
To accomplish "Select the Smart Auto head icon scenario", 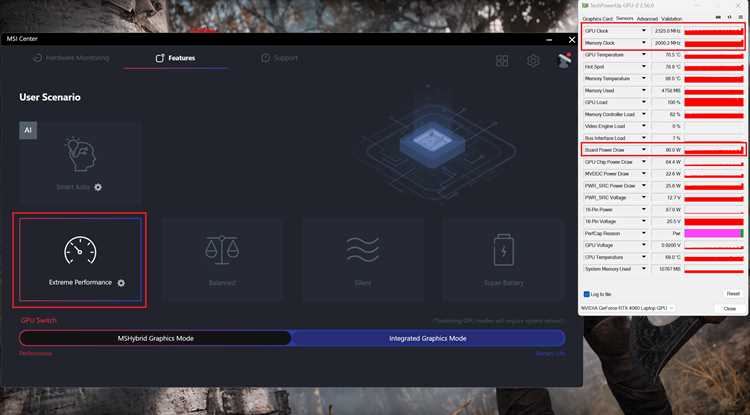I will pyautogui.click(x=80, y=163).
